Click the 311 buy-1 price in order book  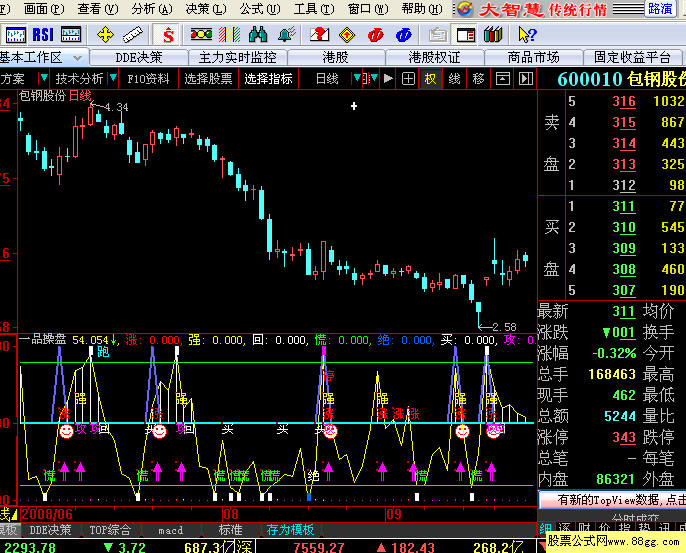(624, 206)
